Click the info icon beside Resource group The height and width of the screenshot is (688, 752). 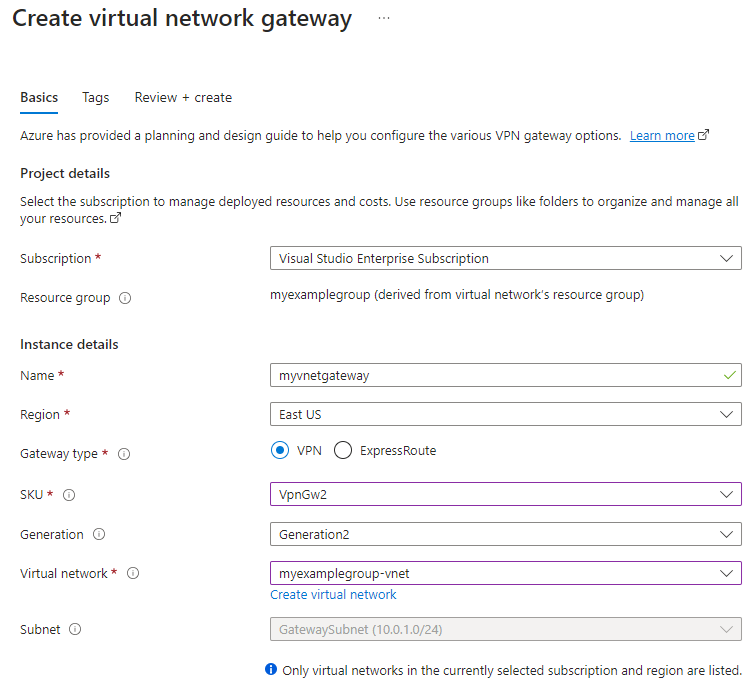(124, 298)
